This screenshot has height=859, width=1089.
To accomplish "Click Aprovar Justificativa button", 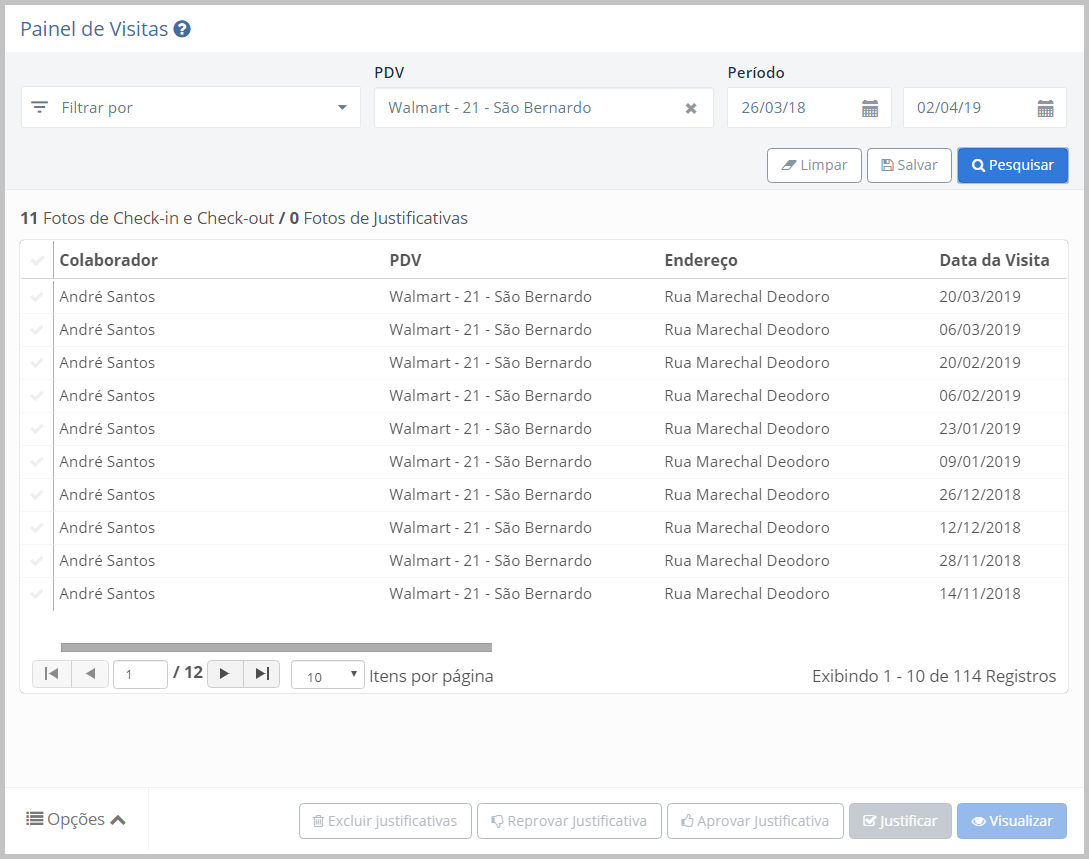I will [756, 821].
